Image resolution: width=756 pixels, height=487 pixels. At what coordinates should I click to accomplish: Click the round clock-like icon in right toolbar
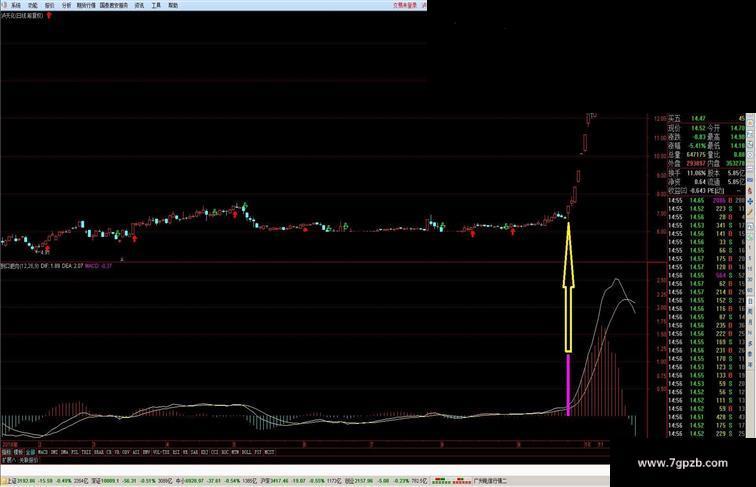pyautogui.click(x=750, y=155)
